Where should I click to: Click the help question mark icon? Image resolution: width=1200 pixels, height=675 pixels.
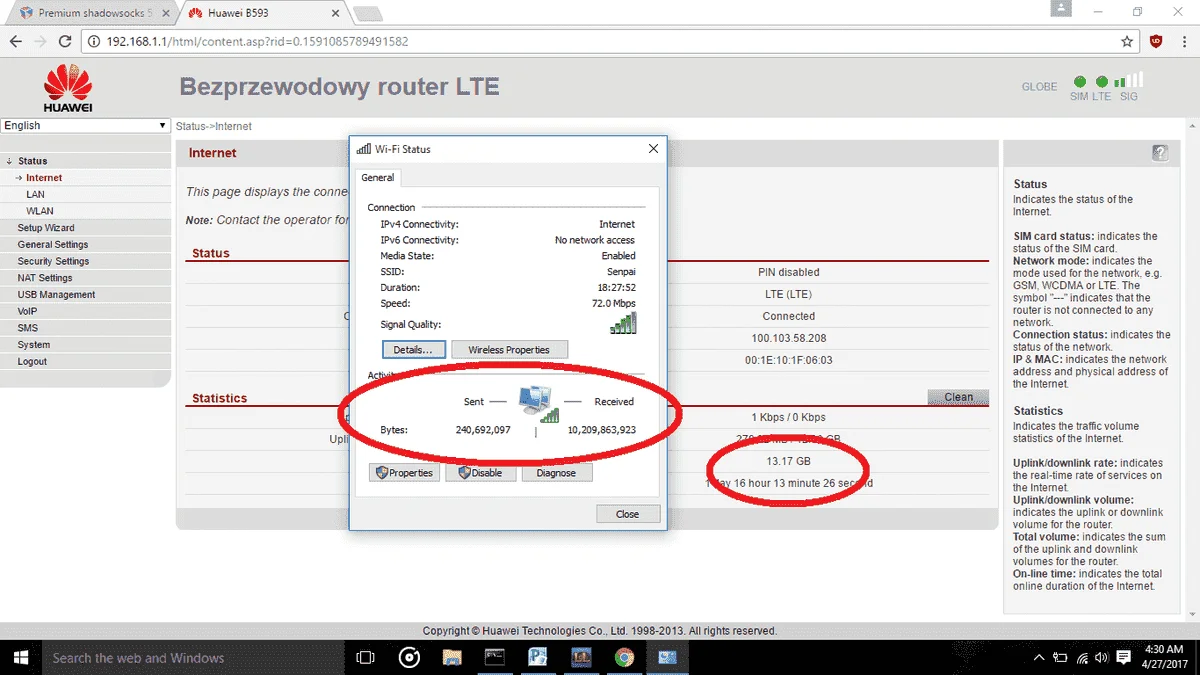pos(1160,153)
